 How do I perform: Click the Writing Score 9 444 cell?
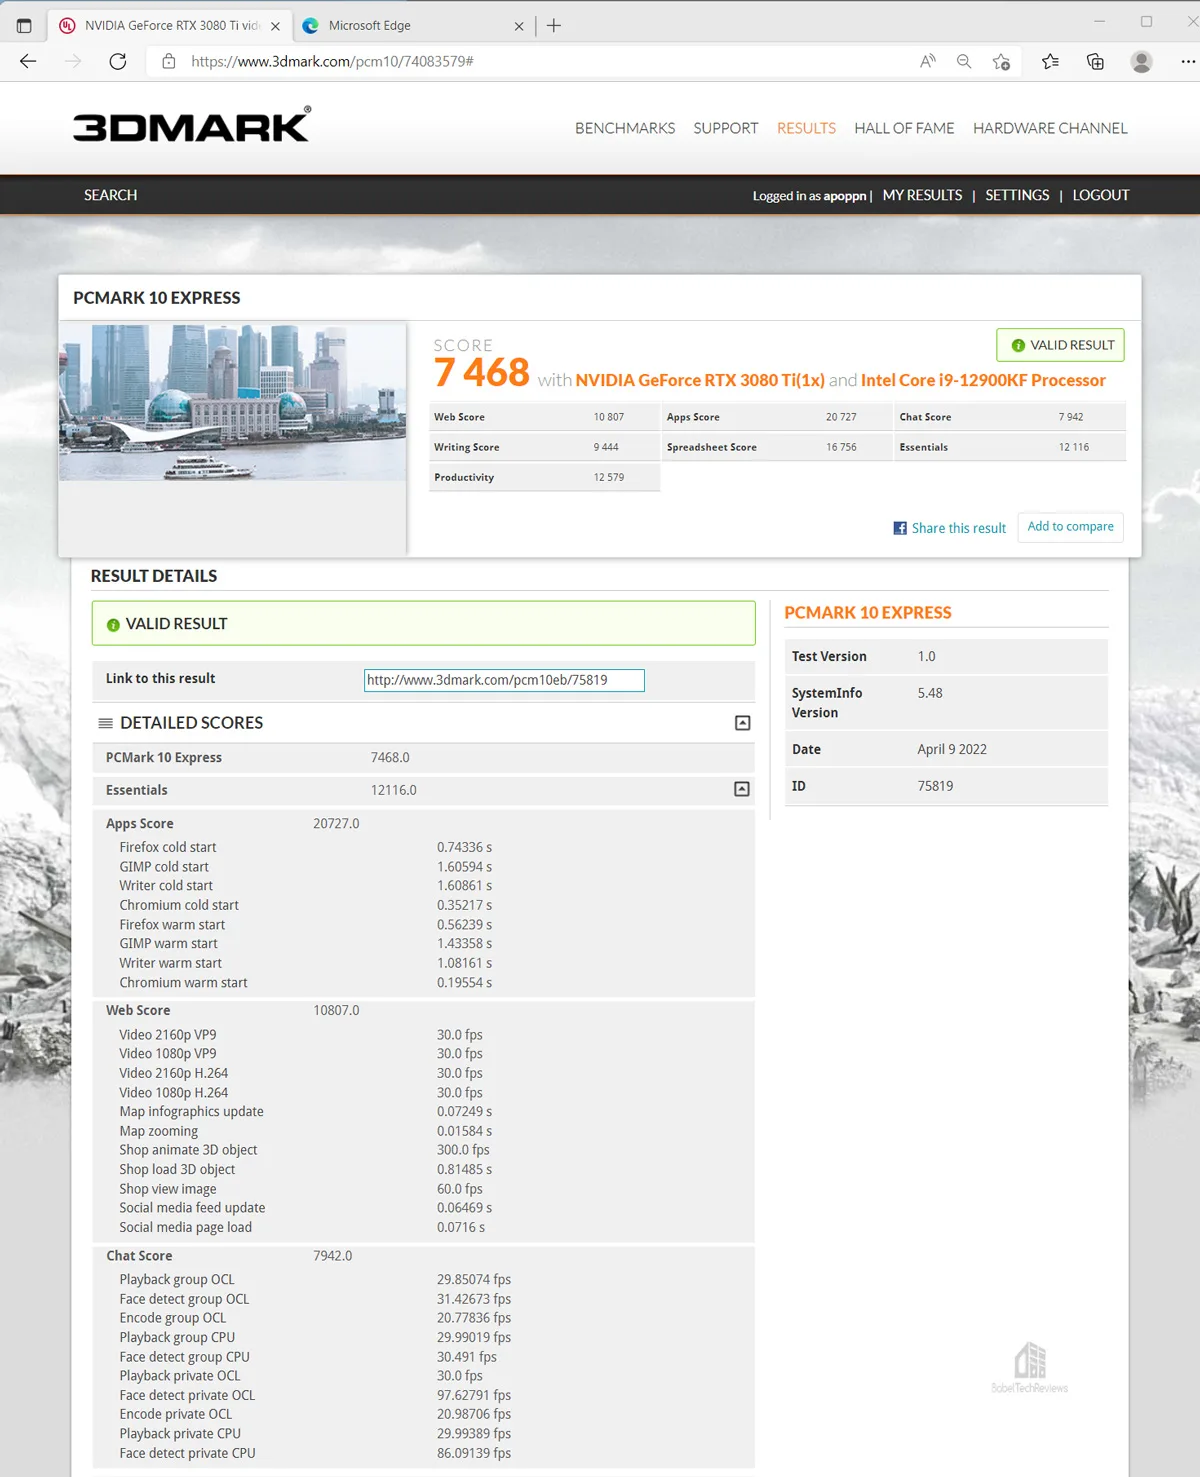point(544,447)
